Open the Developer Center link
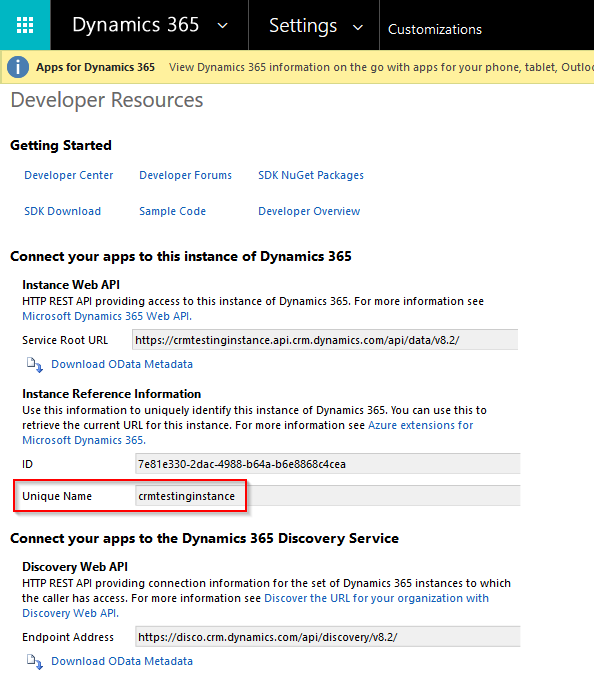This screenshot has width=594, height=684. click(68, 175)
